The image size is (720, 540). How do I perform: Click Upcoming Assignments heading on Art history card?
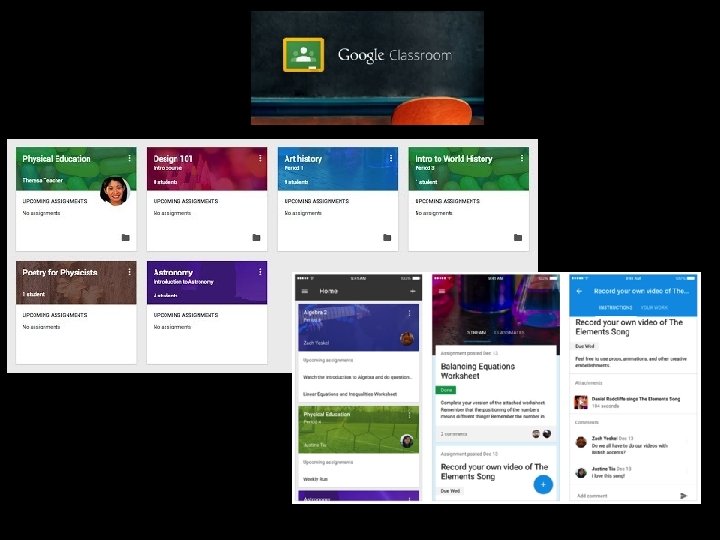click(316, 201)
